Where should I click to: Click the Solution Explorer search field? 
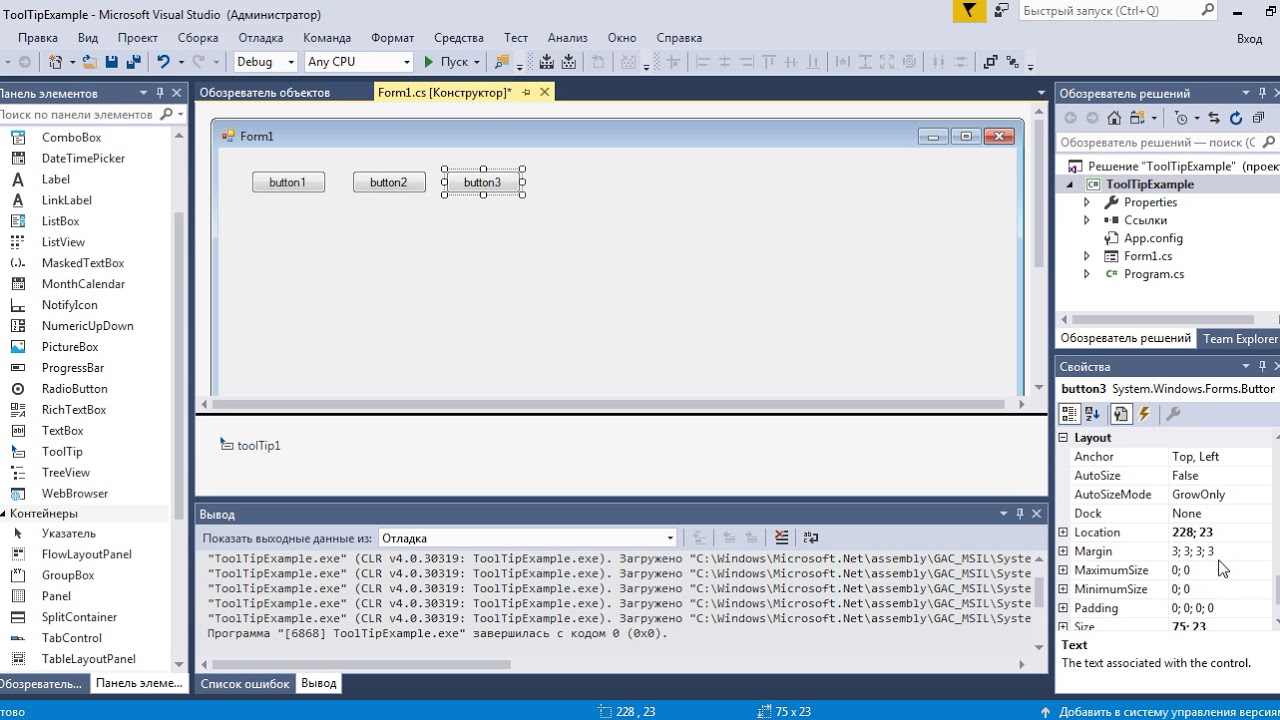[x=1157, y=142]
